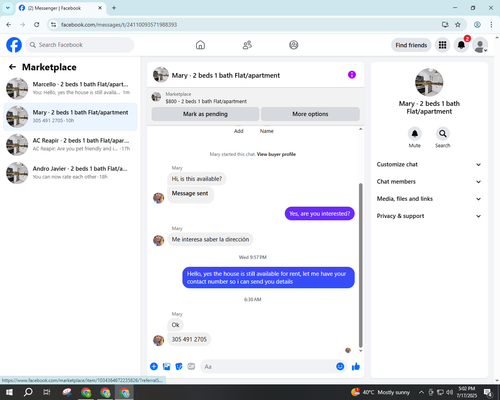The height and width of the screenshot is (400, 500).
Task: Open the Marketplace listing $800 banner
Action: 256,97
